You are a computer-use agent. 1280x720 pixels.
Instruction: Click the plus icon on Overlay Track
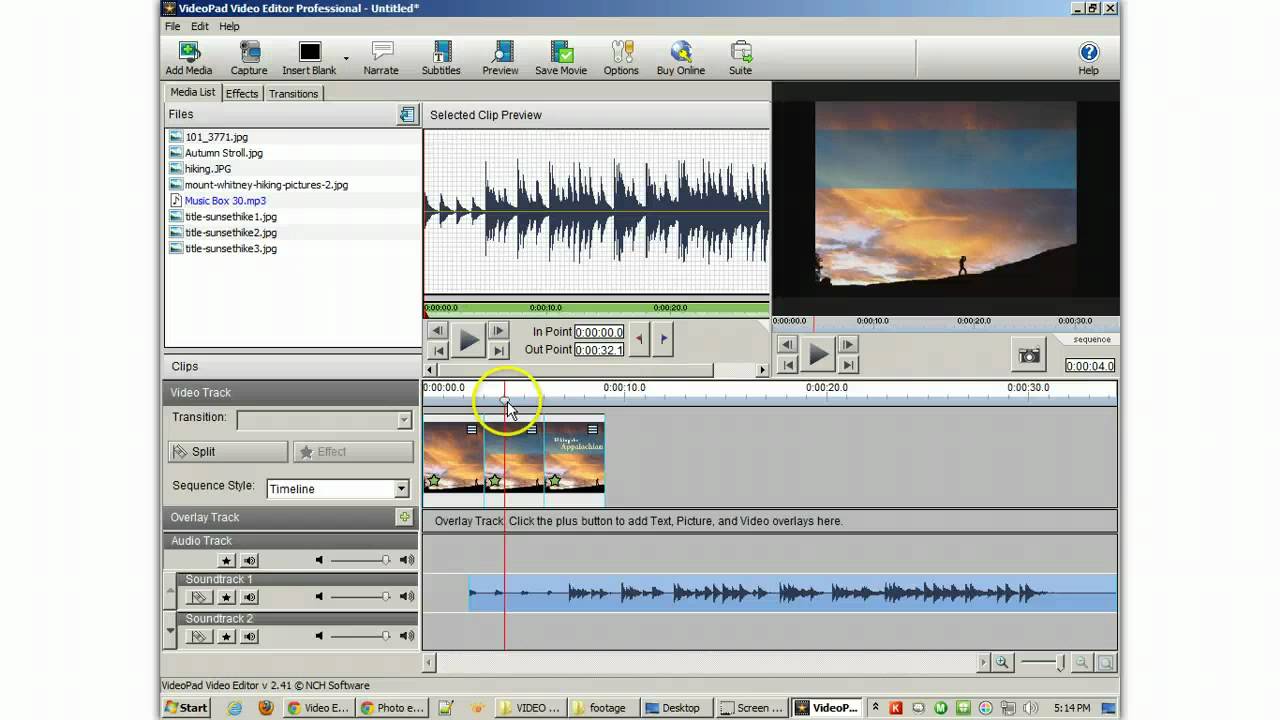coord(404,517)
